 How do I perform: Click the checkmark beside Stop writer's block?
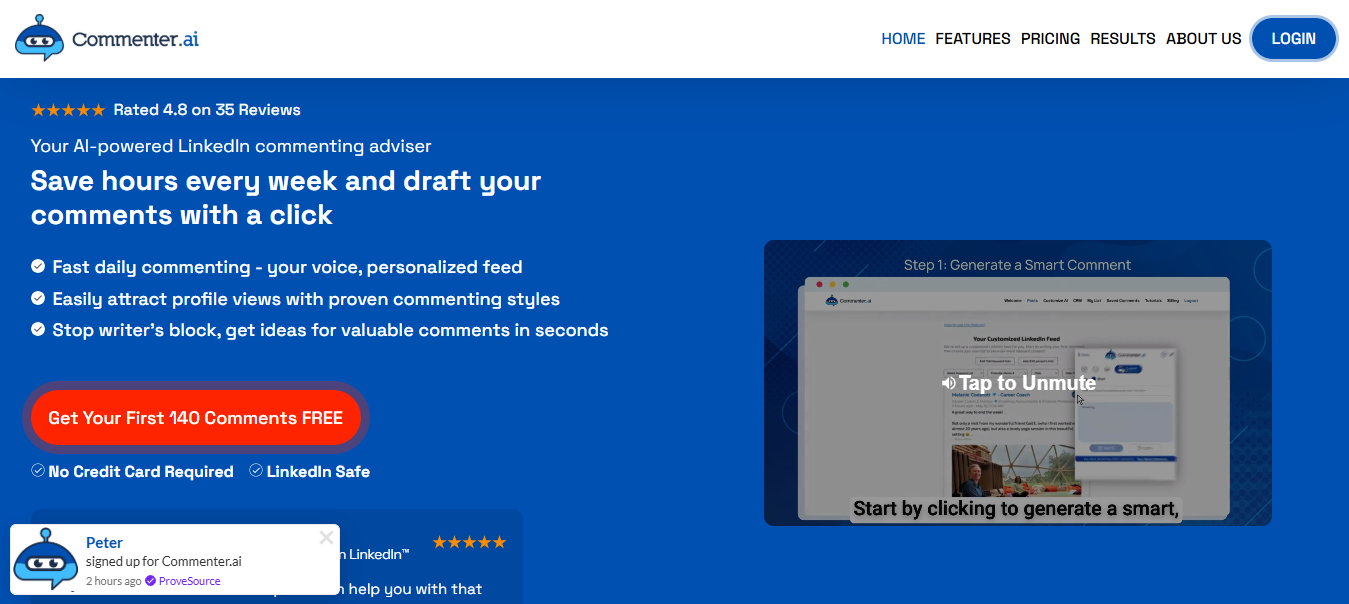point(38,329)
